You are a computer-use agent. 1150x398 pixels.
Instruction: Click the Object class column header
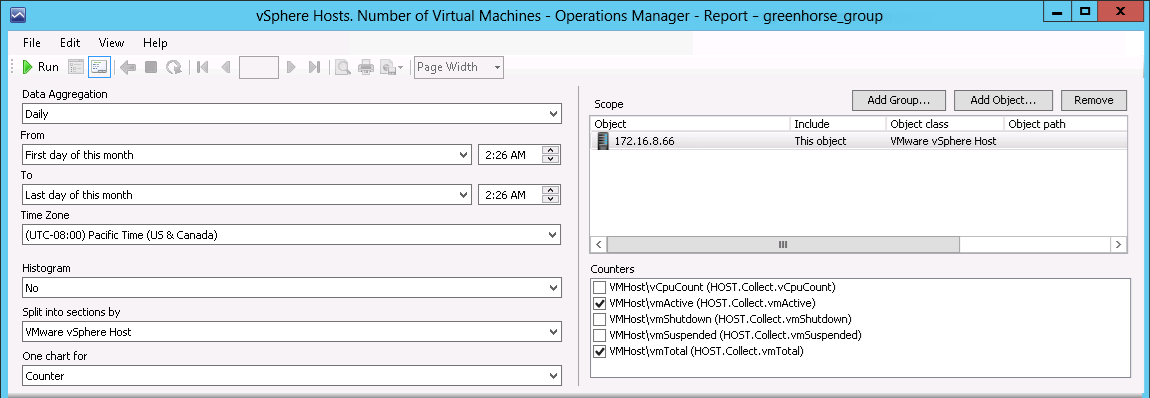[945, 124]
